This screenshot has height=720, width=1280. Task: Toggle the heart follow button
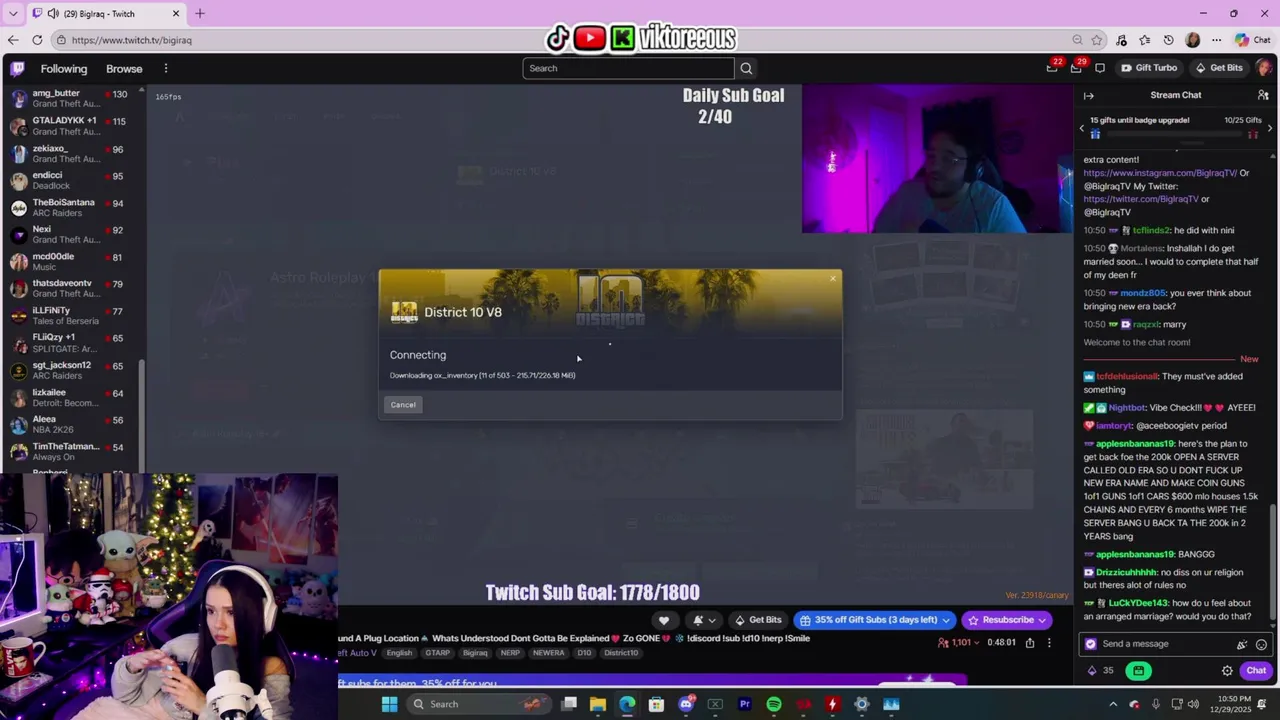(664, 620)
